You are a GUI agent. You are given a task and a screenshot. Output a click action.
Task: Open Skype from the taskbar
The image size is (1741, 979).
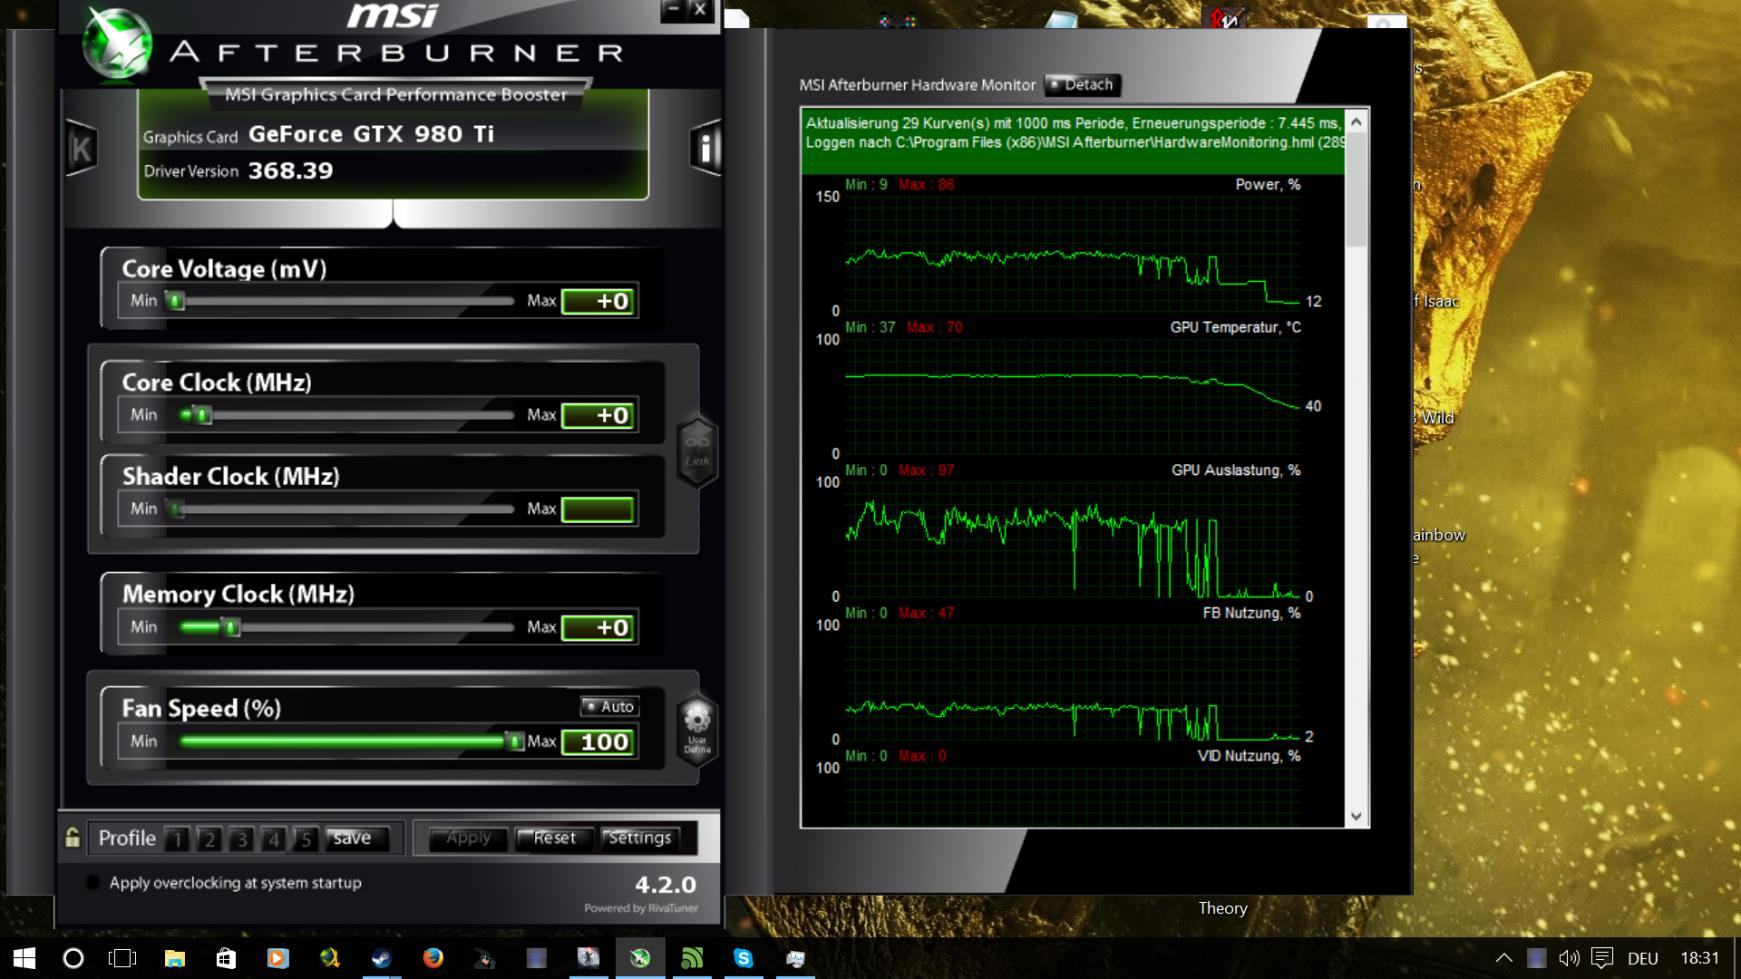point(743,958)
